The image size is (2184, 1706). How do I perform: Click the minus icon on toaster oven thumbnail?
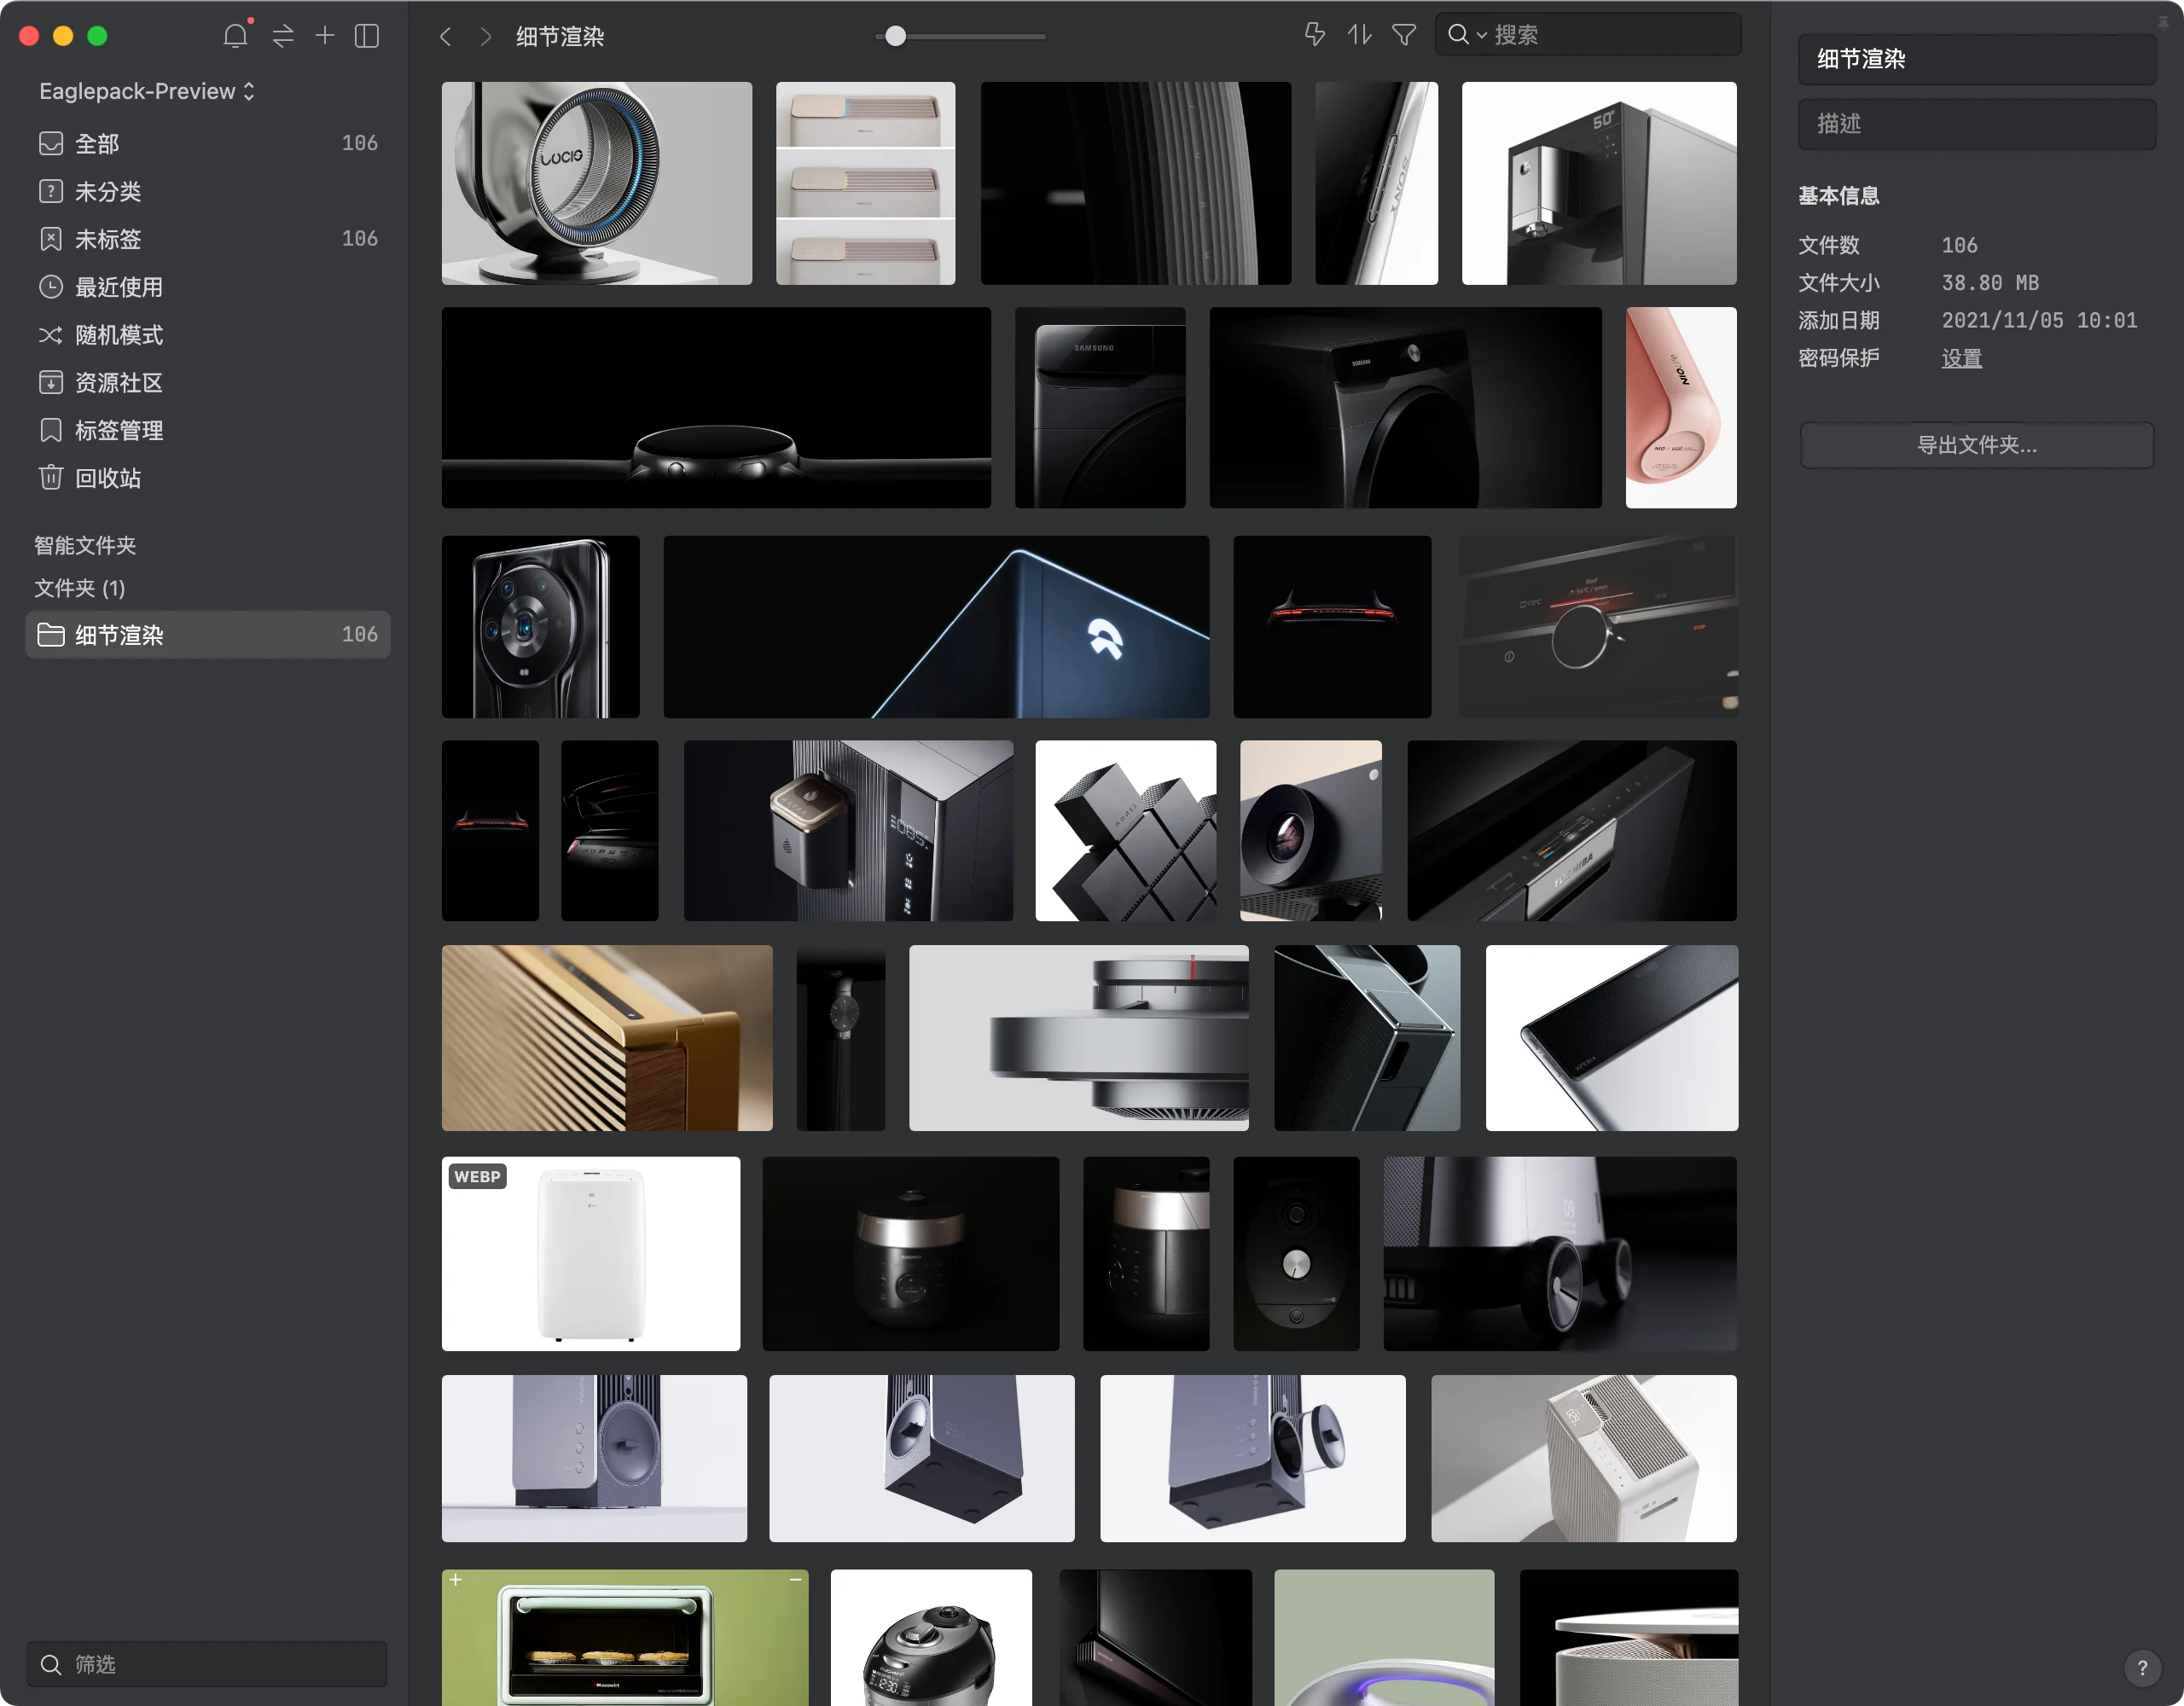click(x=795, y=1580)
